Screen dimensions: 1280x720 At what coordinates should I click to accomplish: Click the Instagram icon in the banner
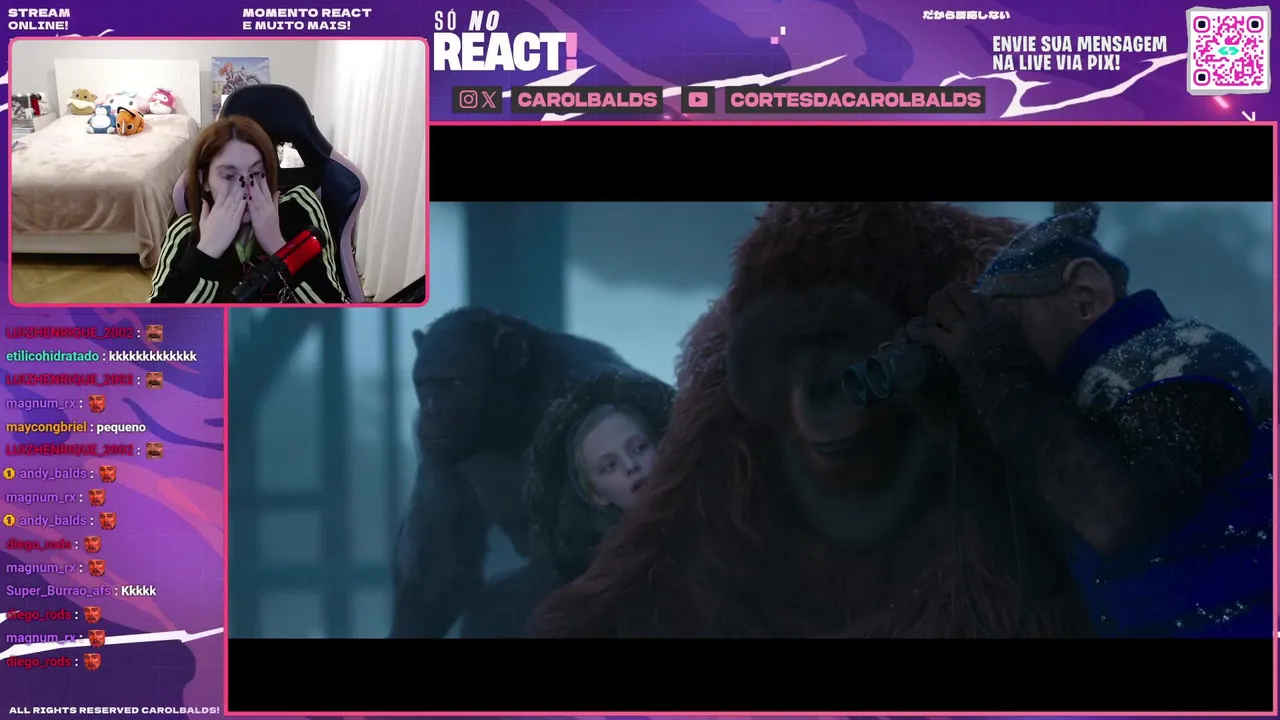click(x=468, y=99)
